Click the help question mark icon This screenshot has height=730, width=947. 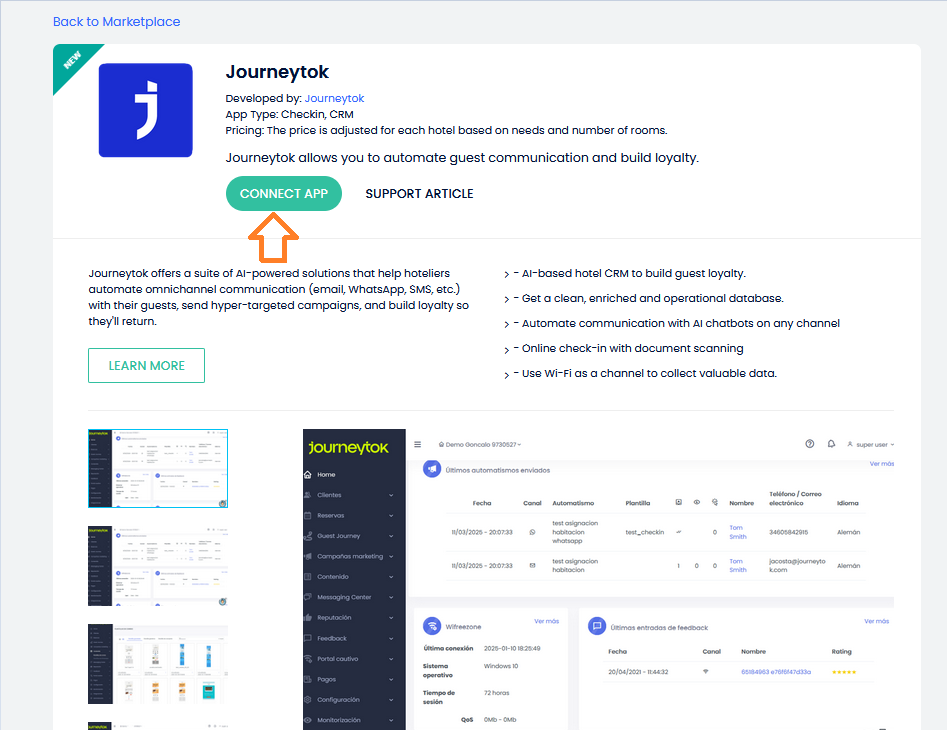click(x=809, y=444)
